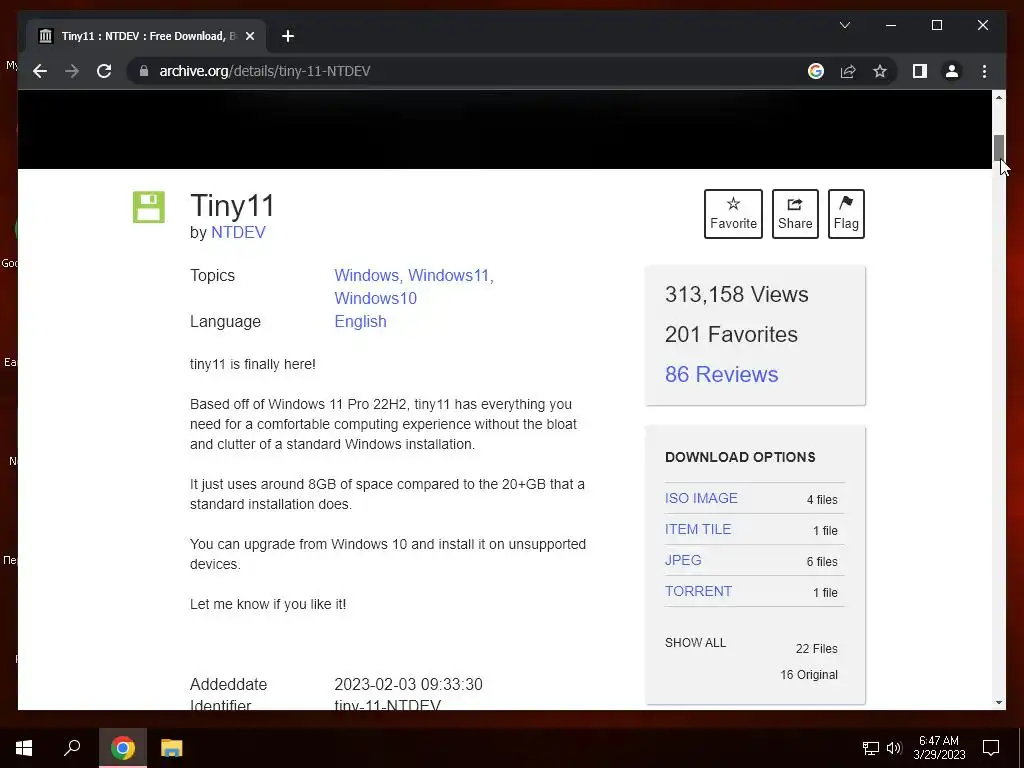Click the 6 files count next to JPEG

pyautogui.click(x=822, y=562)
